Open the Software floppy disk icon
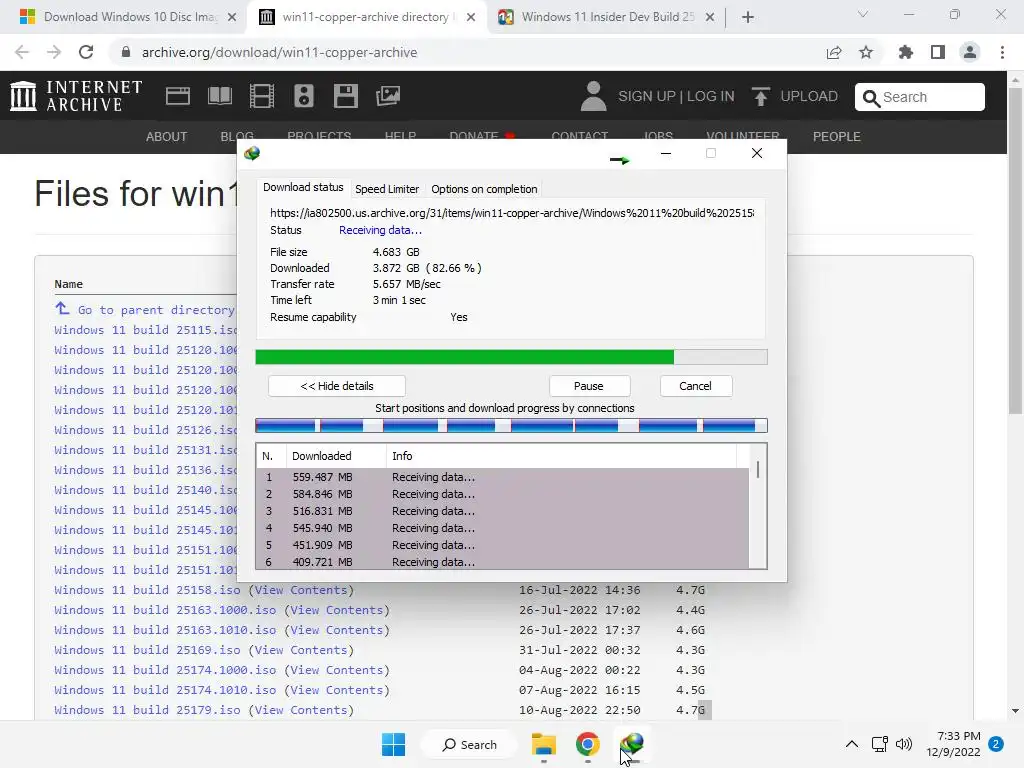Screen dimensions: 1024x768 [345, 96]
